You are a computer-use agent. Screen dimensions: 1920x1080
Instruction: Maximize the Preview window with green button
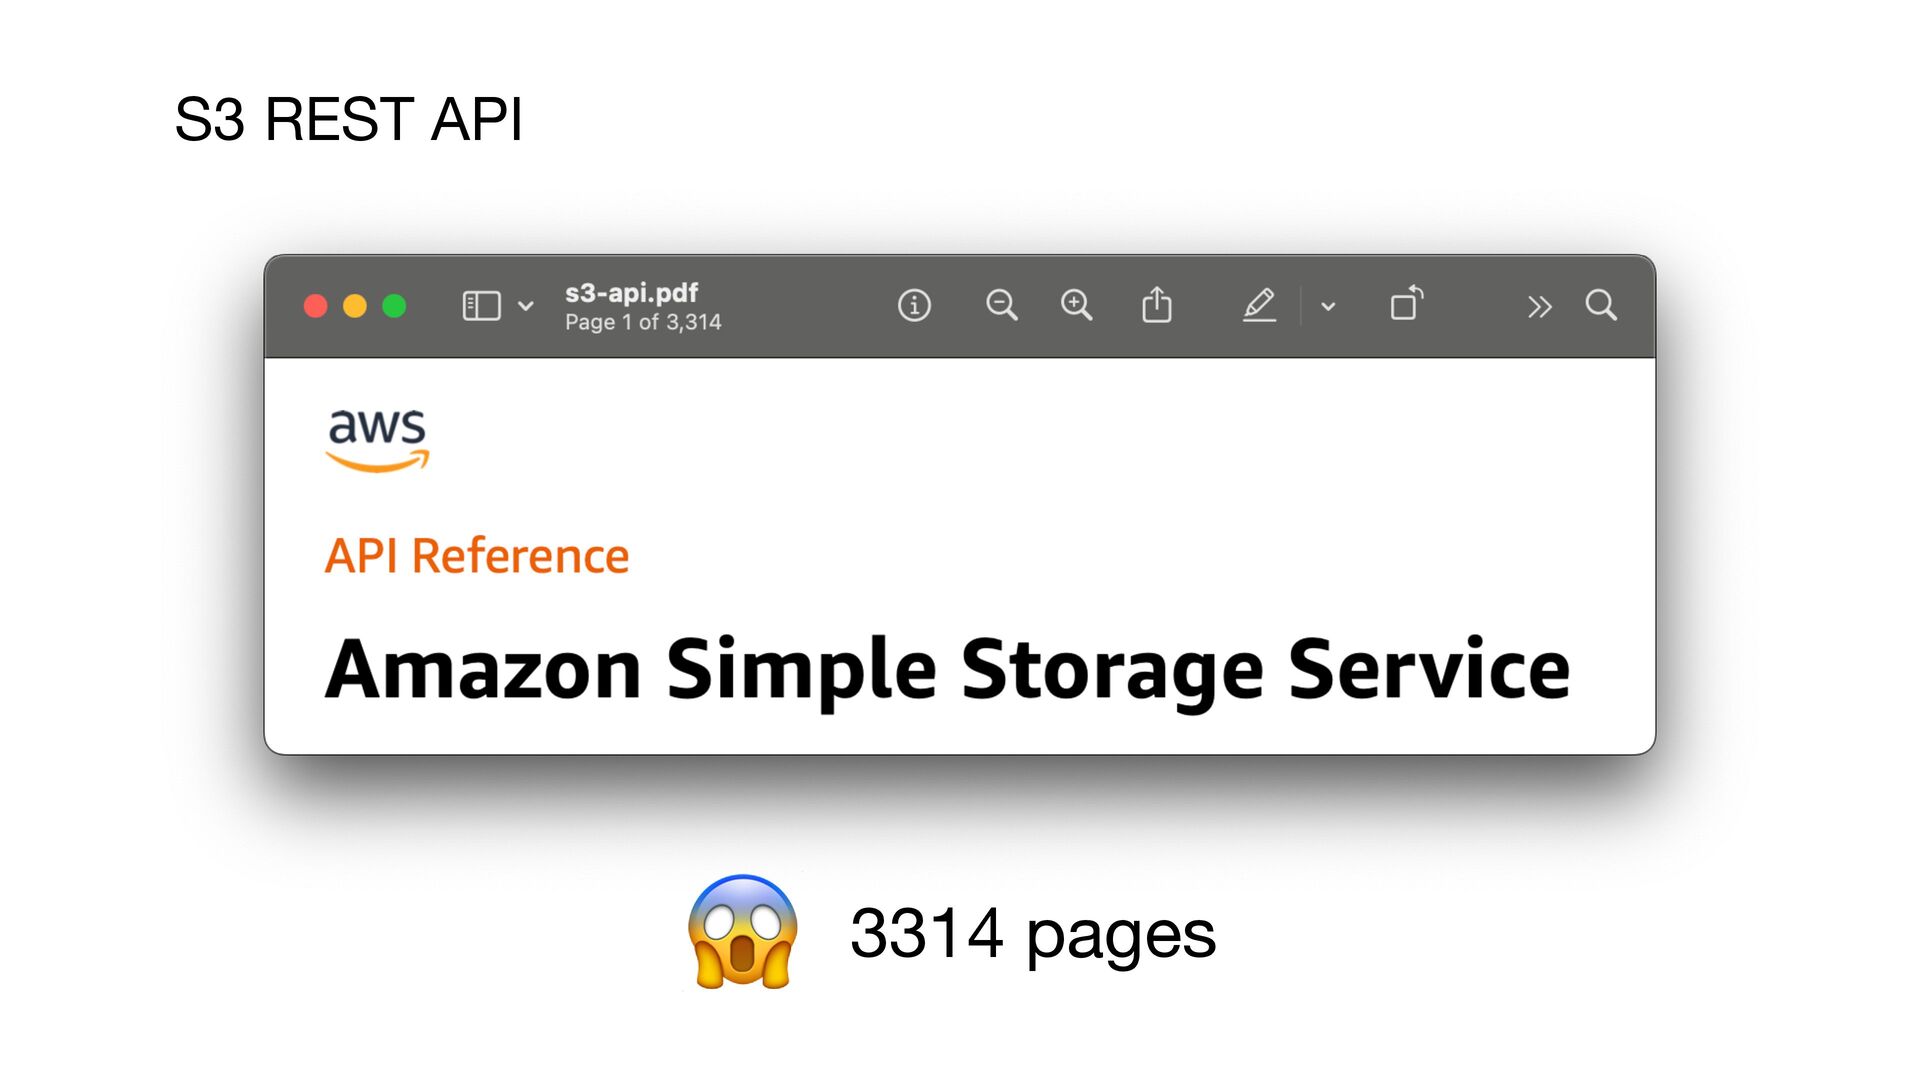pos(394,306)
